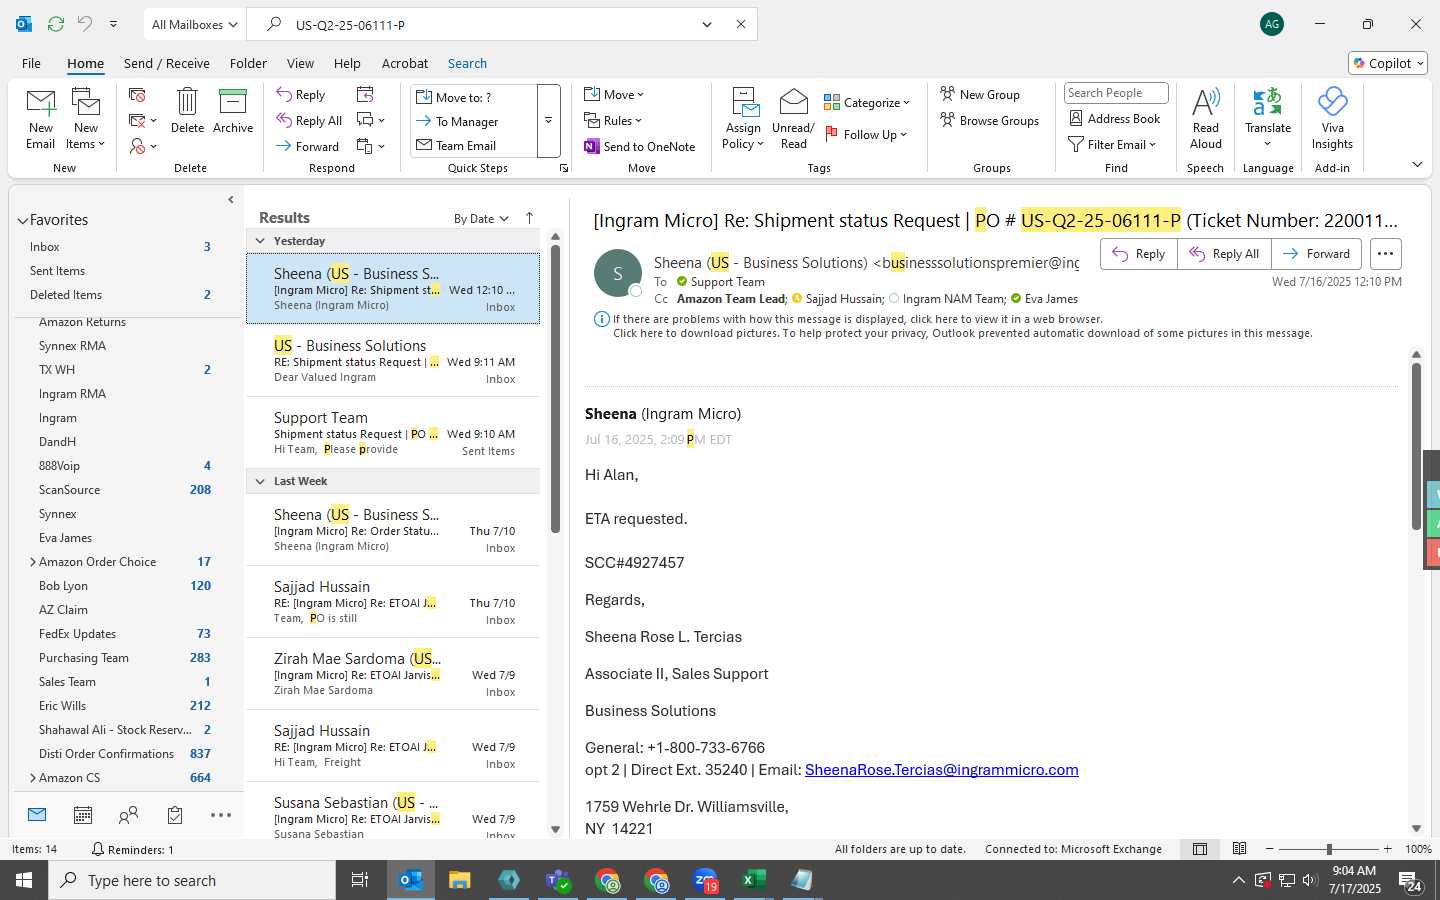This screenshot has height=900, width=1440.
Task: Clear the search box with the X
Action: click(741, 24)
